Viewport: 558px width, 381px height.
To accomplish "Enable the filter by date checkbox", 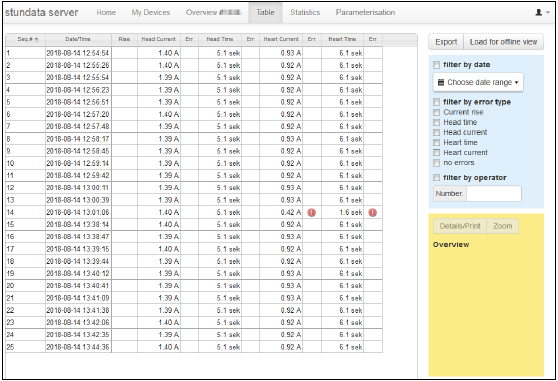I will pyautogui.click(x=437, y=65).
